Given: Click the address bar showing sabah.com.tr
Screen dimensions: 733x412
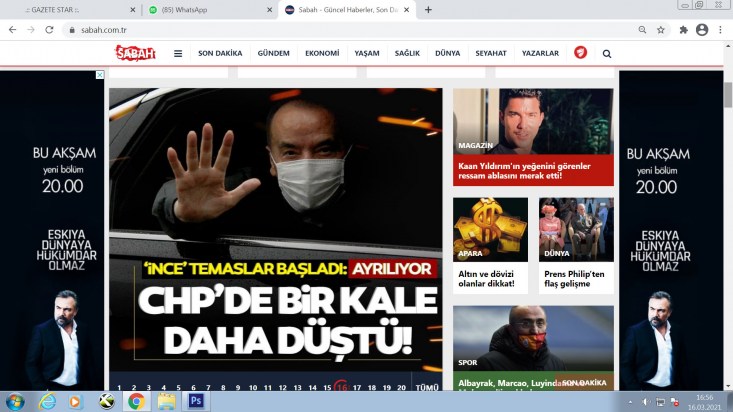Looking at the screenshot, I should [x=351, y=30].
